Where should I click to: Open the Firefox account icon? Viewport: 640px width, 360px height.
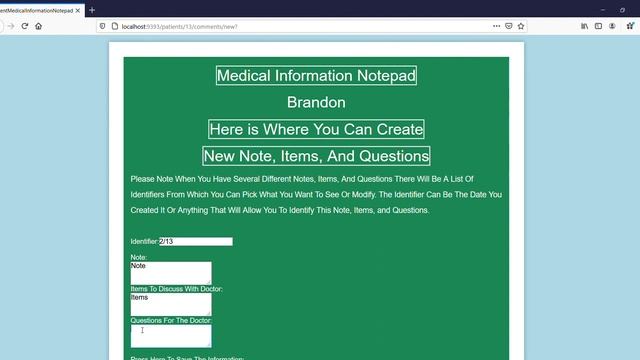pos(612,26)
